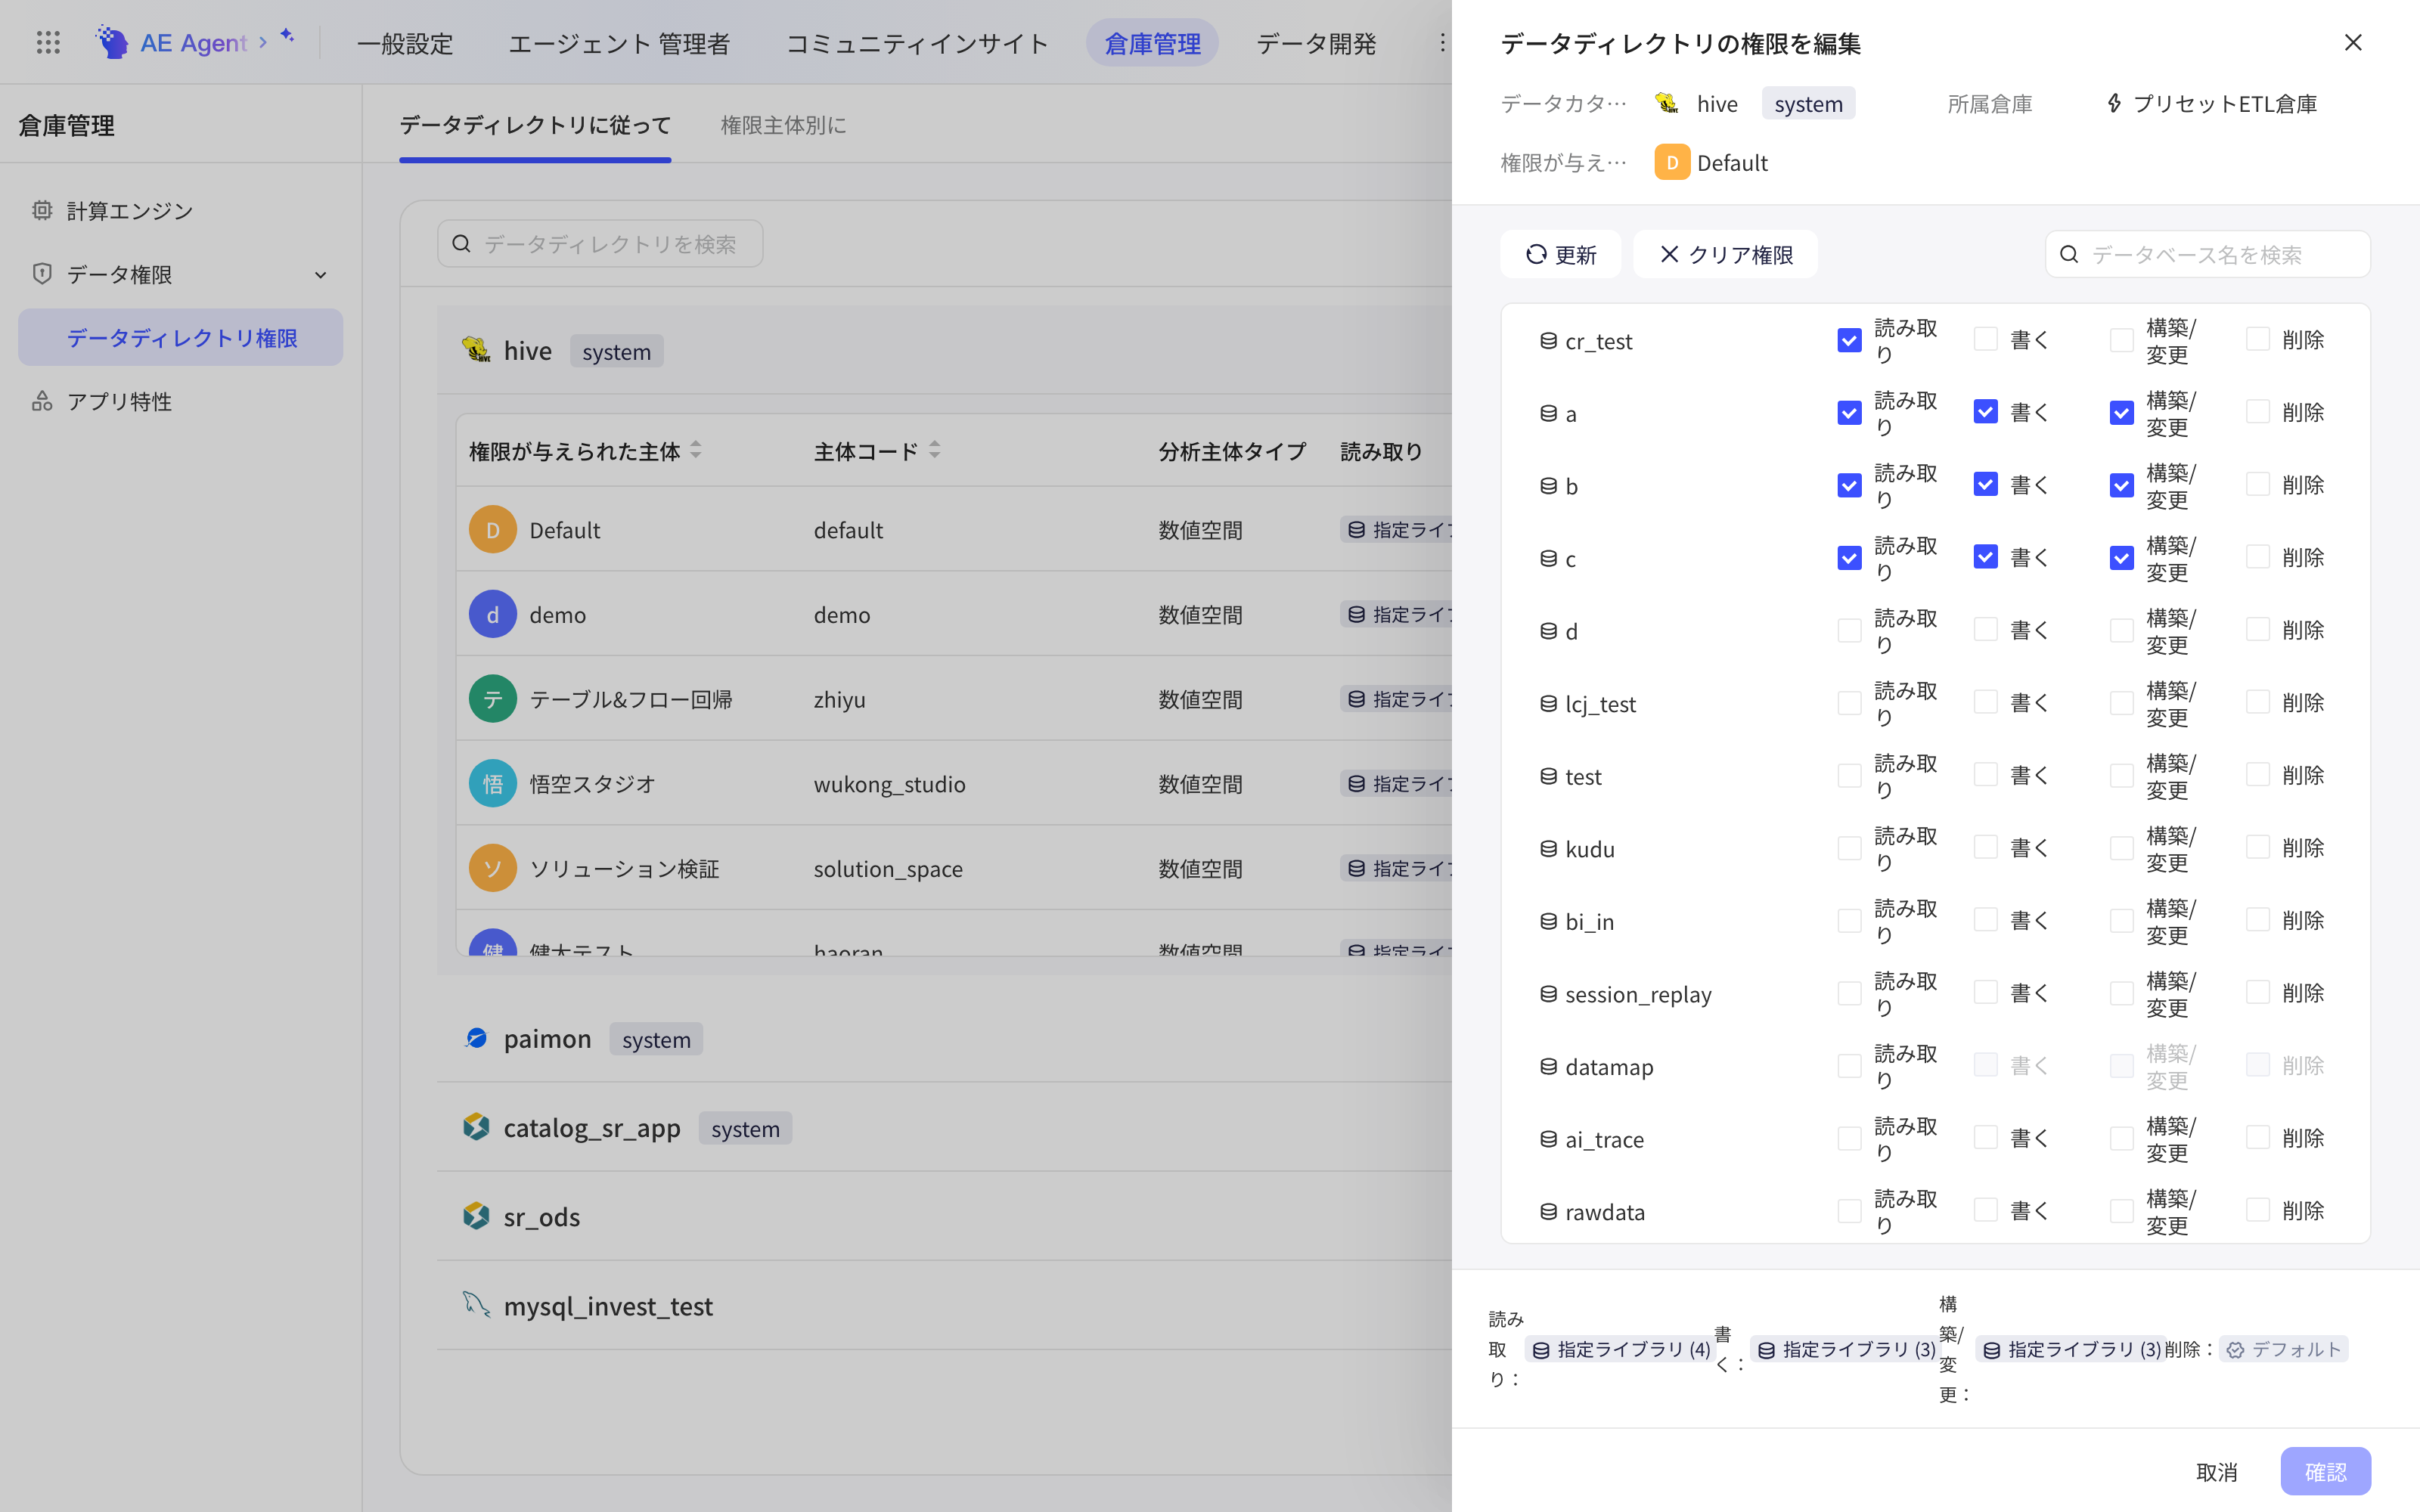Screen dimensions: 2420x1512
Task: Click the database icon next to rawdata
Action: click(x=1548, y=1212)
